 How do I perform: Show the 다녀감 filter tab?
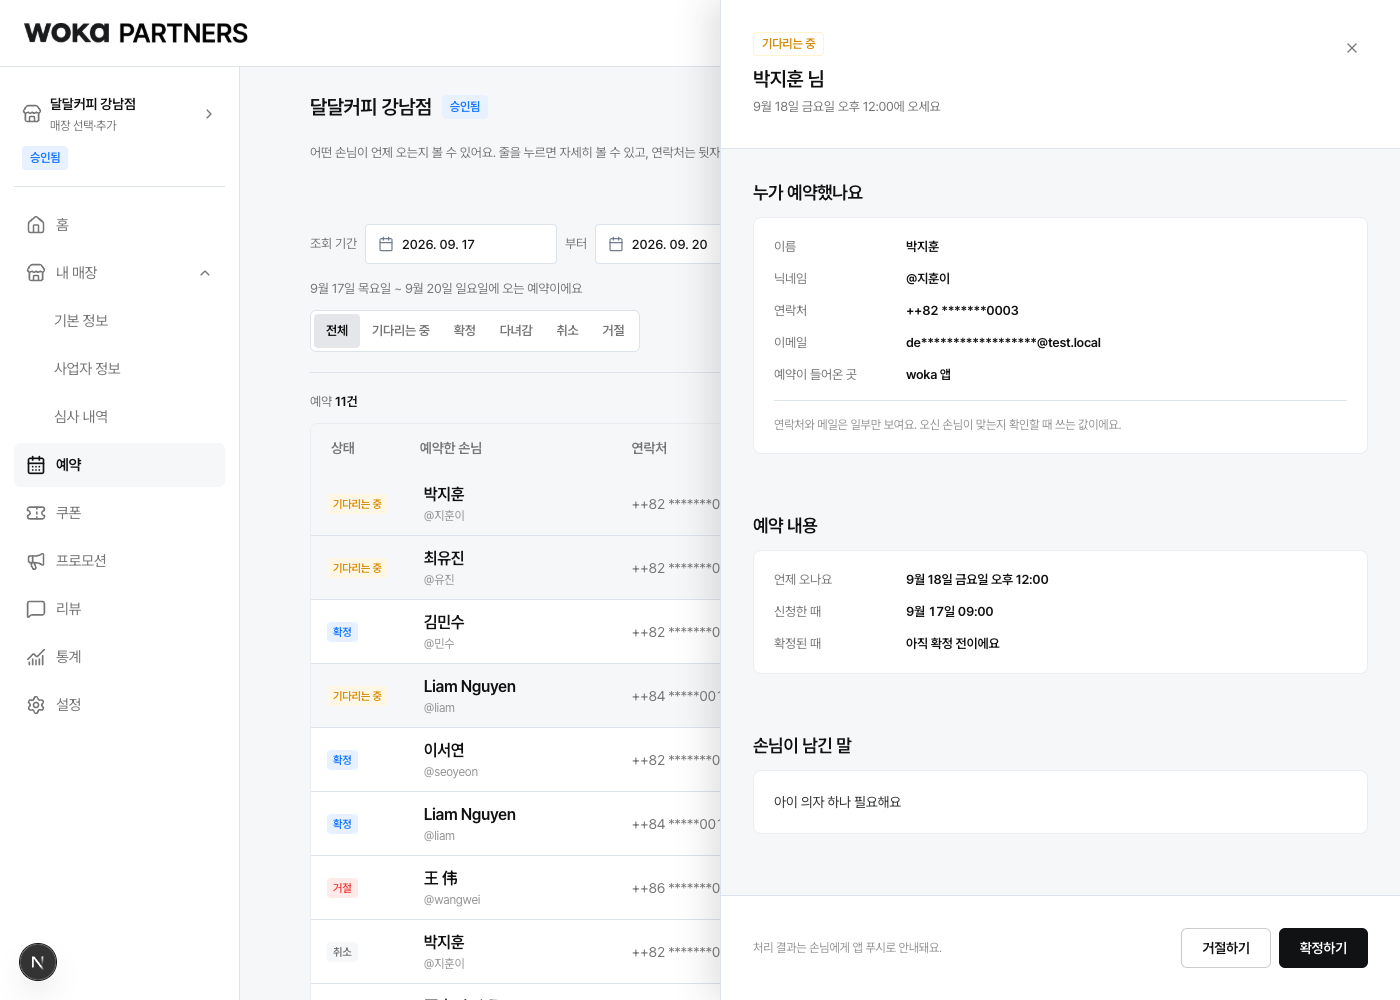[x=516, y=331]
